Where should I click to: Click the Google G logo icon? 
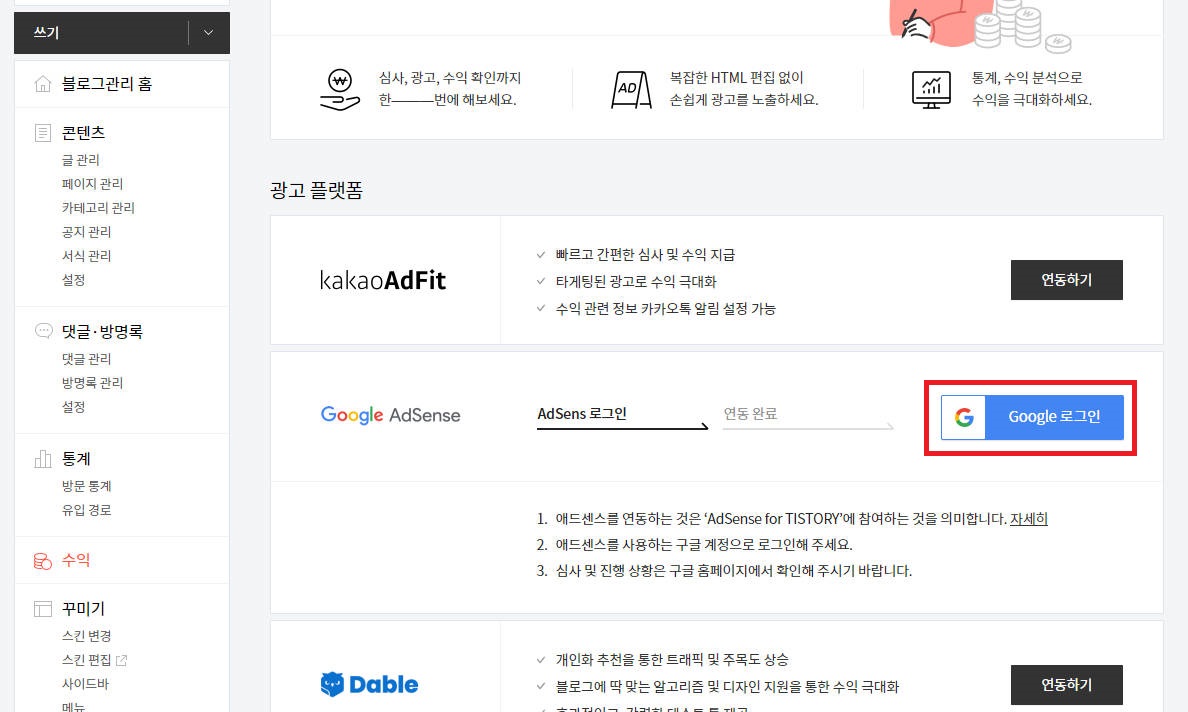click(964, 417)
